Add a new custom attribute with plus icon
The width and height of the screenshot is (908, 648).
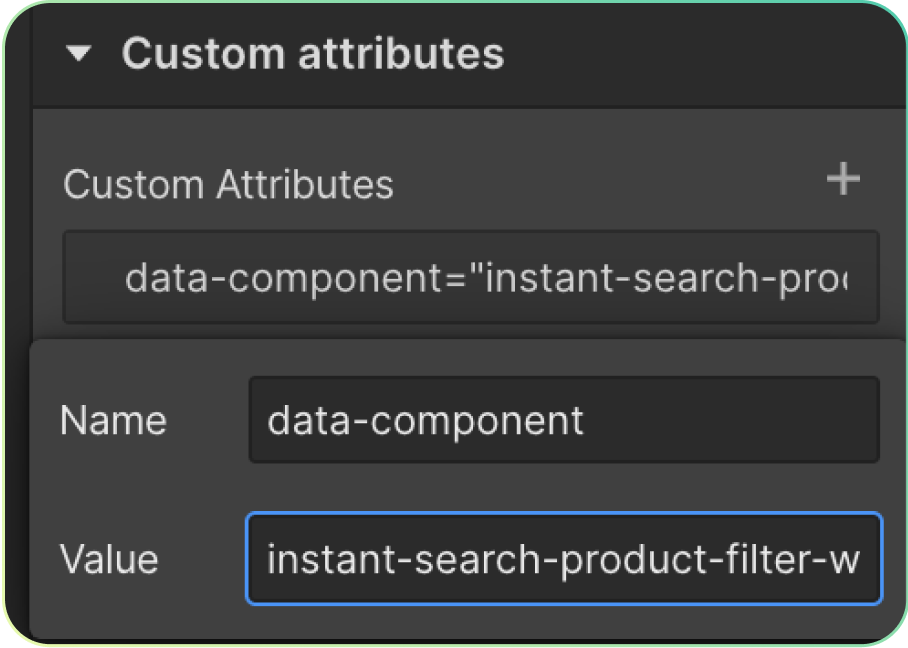point(843,180)
